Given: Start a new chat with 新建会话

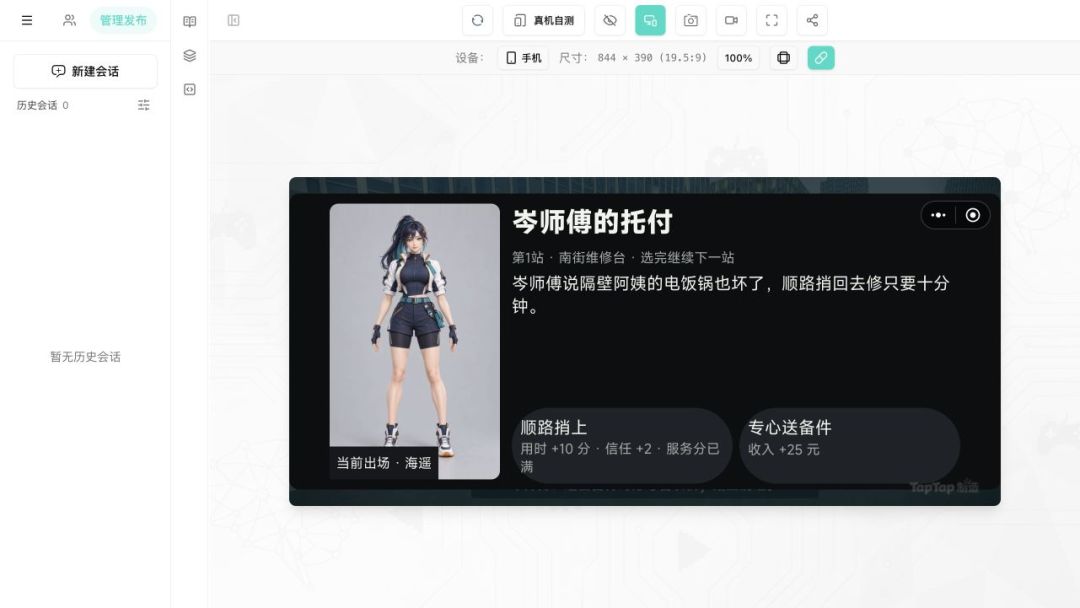Looking at the screenshot, I should (x=85, y=72).
